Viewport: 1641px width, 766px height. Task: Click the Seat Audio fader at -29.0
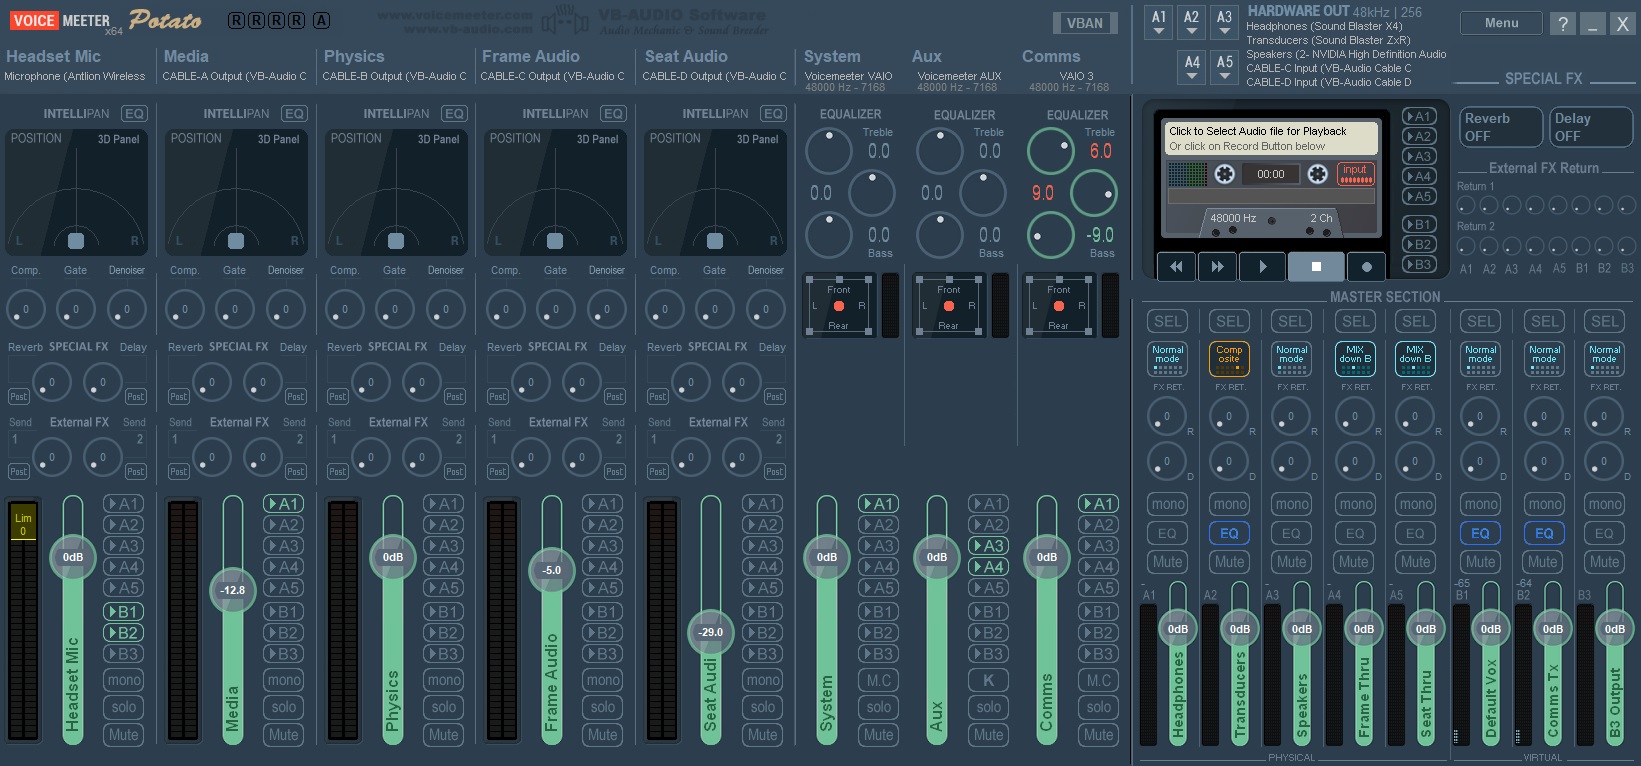(x=711, y=632)
